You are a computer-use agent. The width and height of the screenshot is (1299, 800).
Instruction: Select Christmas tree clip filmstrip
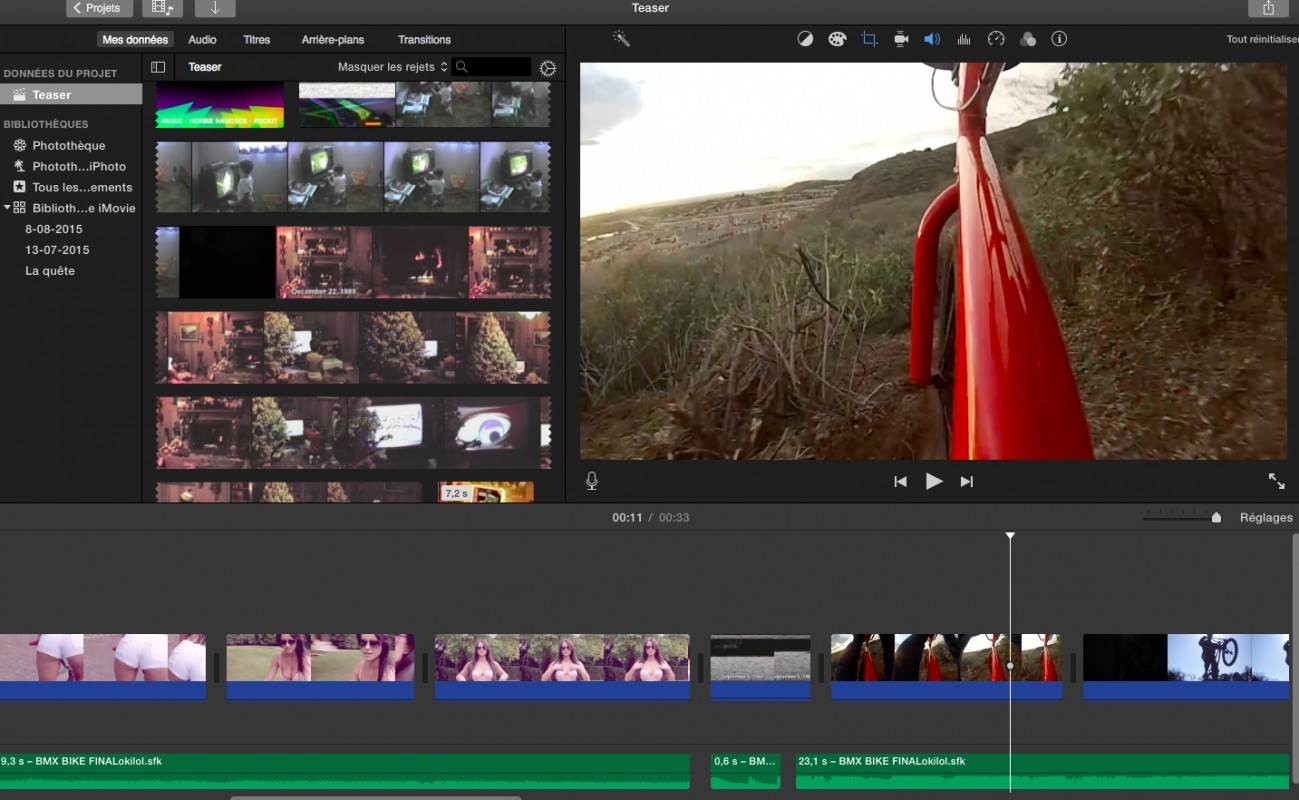tap(353, 348)
